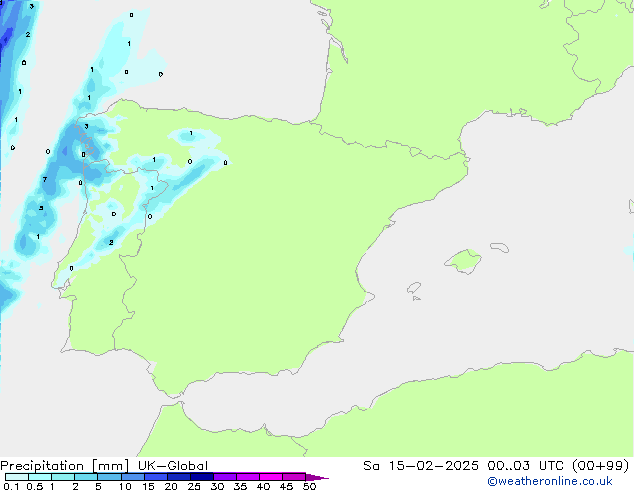The height and width of the screenshot is (490, 634).
Task: Click the '2' value over central Portugal
Action: [111, 243]
